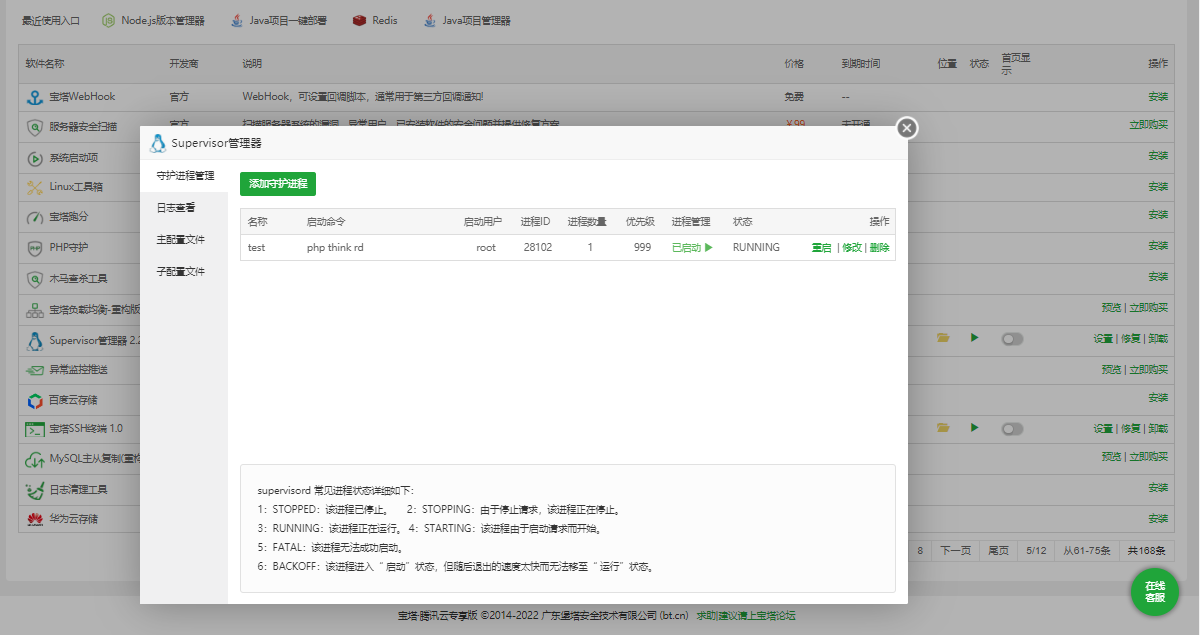Click the 共168条 total count

click(1146, 551)
